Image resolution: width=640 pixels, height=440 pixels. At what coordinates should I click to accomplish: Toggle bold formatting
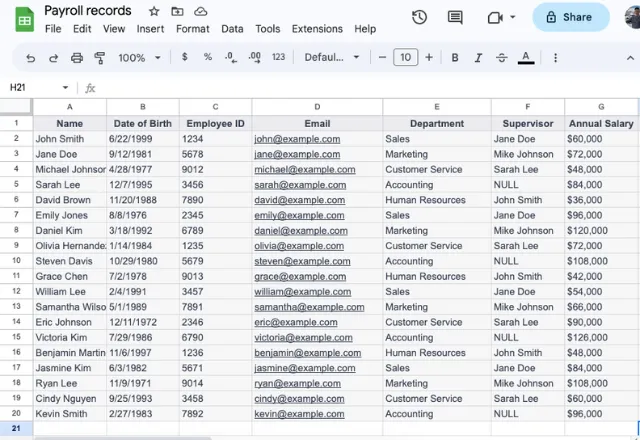[x=455, y=58]
